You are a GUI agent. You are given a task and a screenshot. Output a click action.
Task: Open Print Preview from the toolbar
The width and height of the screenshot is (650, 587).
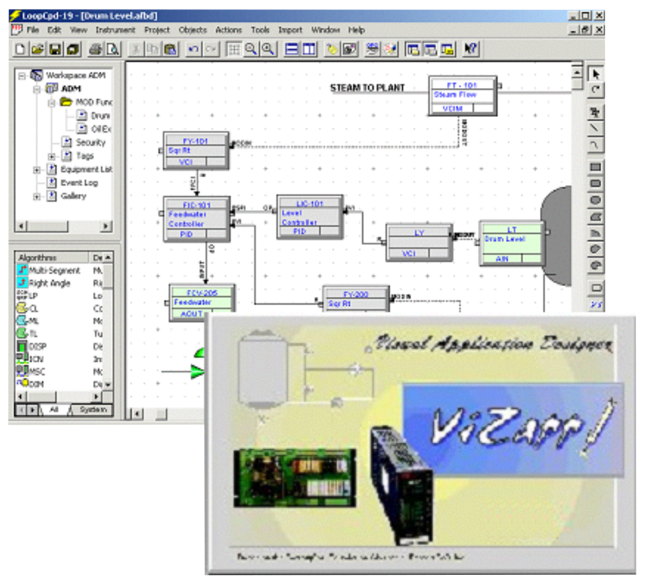pos(113,49)
